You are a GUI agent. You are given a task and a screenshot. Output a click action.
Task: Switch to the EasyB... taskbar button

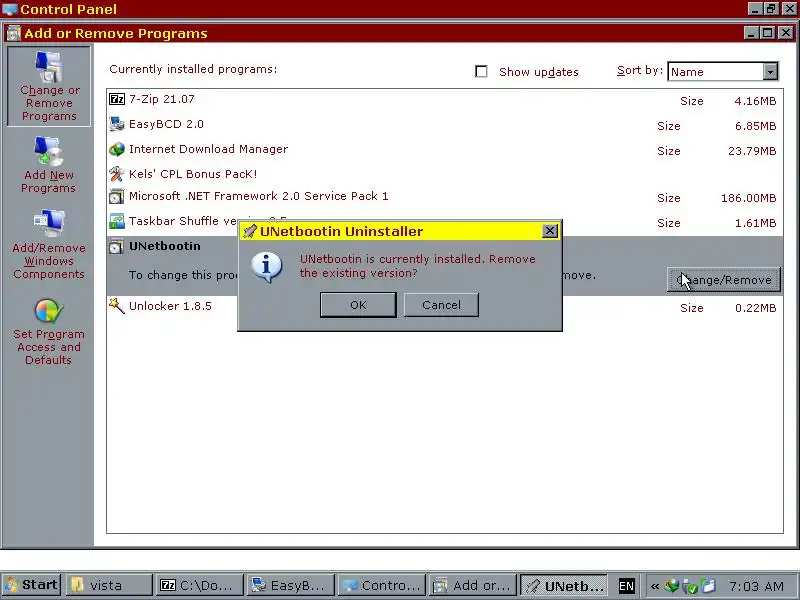click(290, 585)
